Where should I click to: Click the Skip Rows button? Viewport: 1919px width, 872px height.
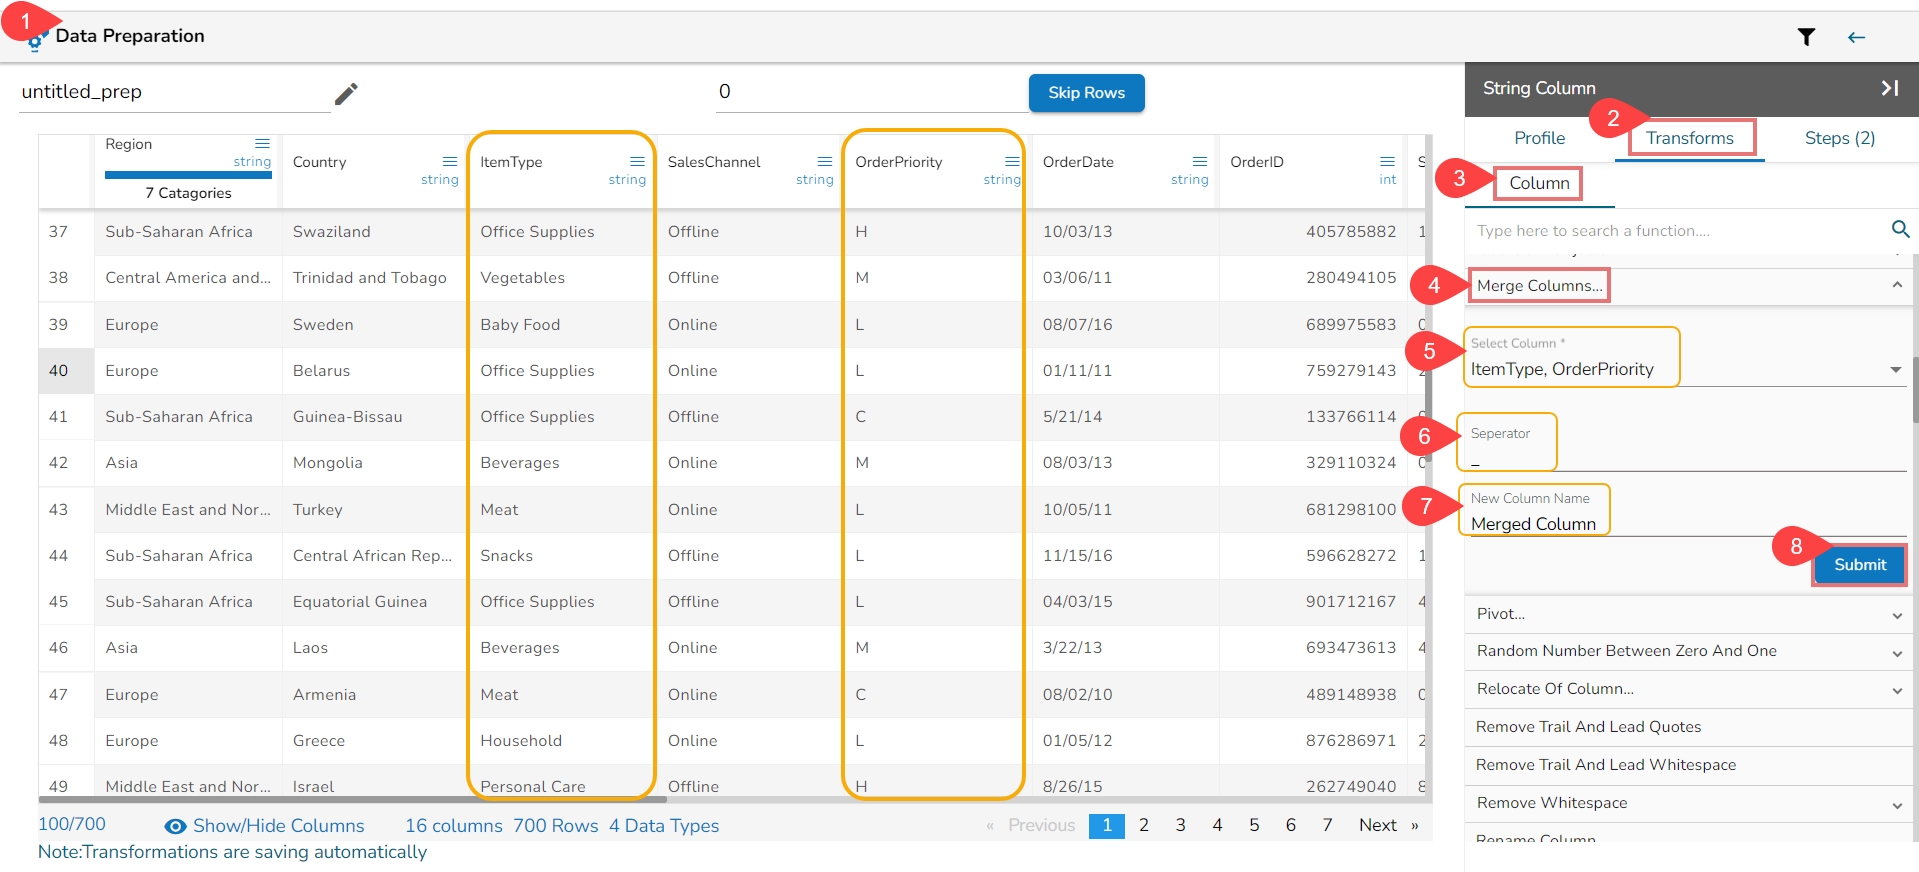1086,93
